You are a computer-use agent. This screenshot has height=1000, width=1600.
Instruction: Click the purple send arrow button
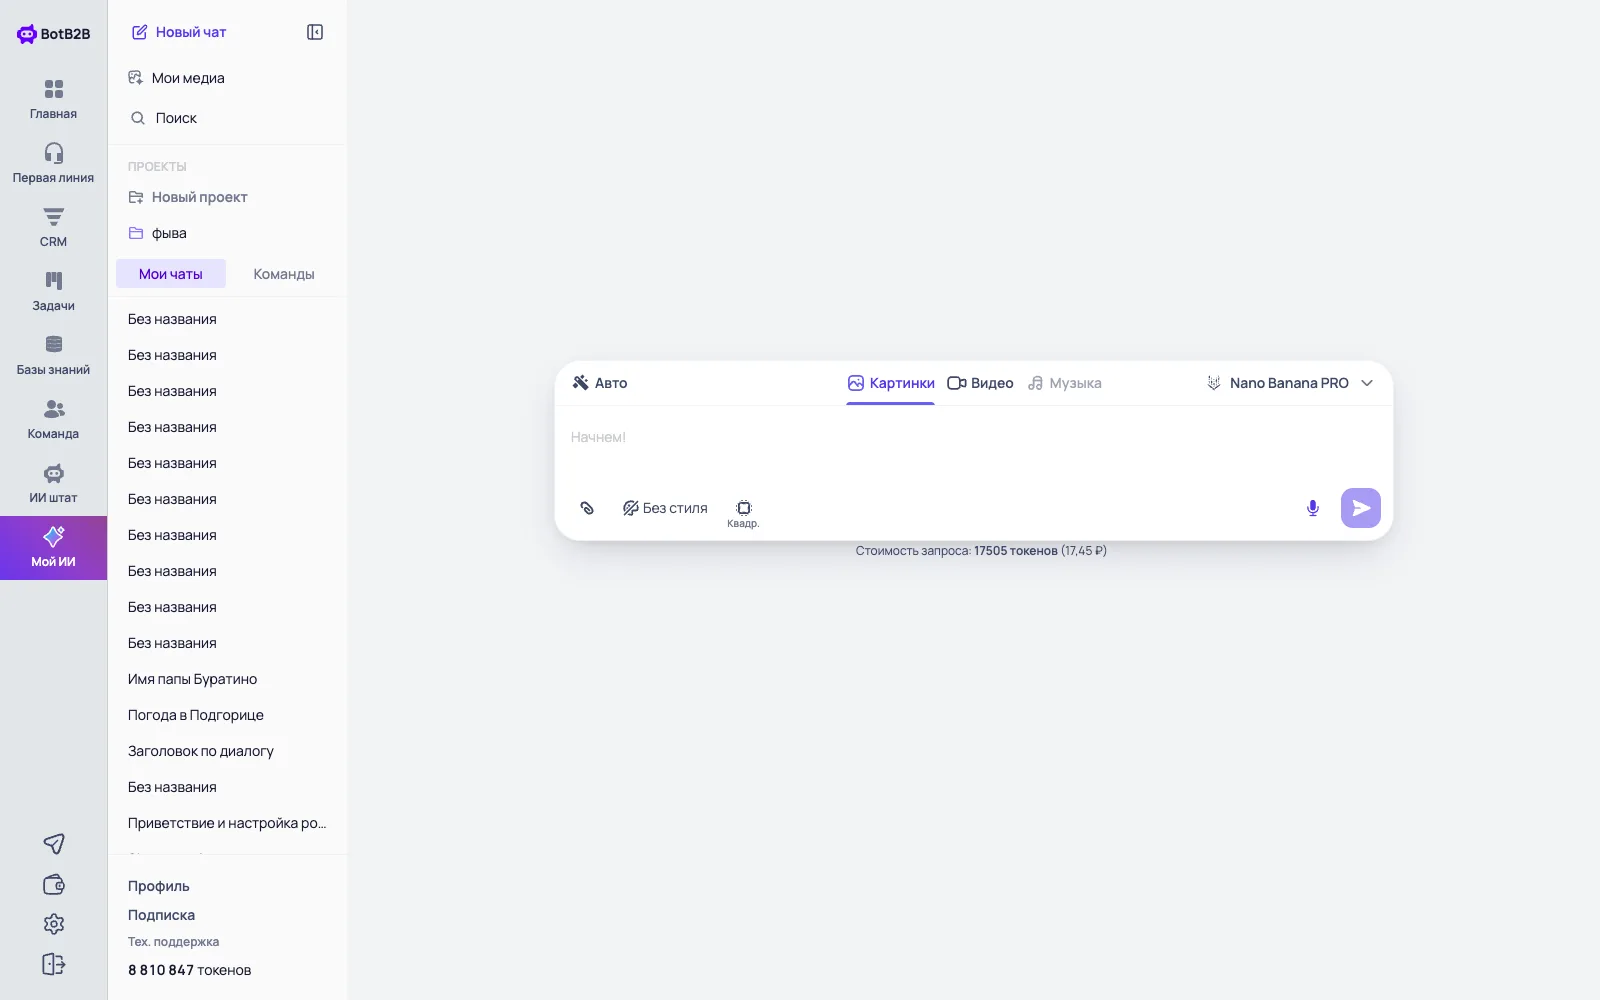pyautogui.click(x=1361, y=508)
